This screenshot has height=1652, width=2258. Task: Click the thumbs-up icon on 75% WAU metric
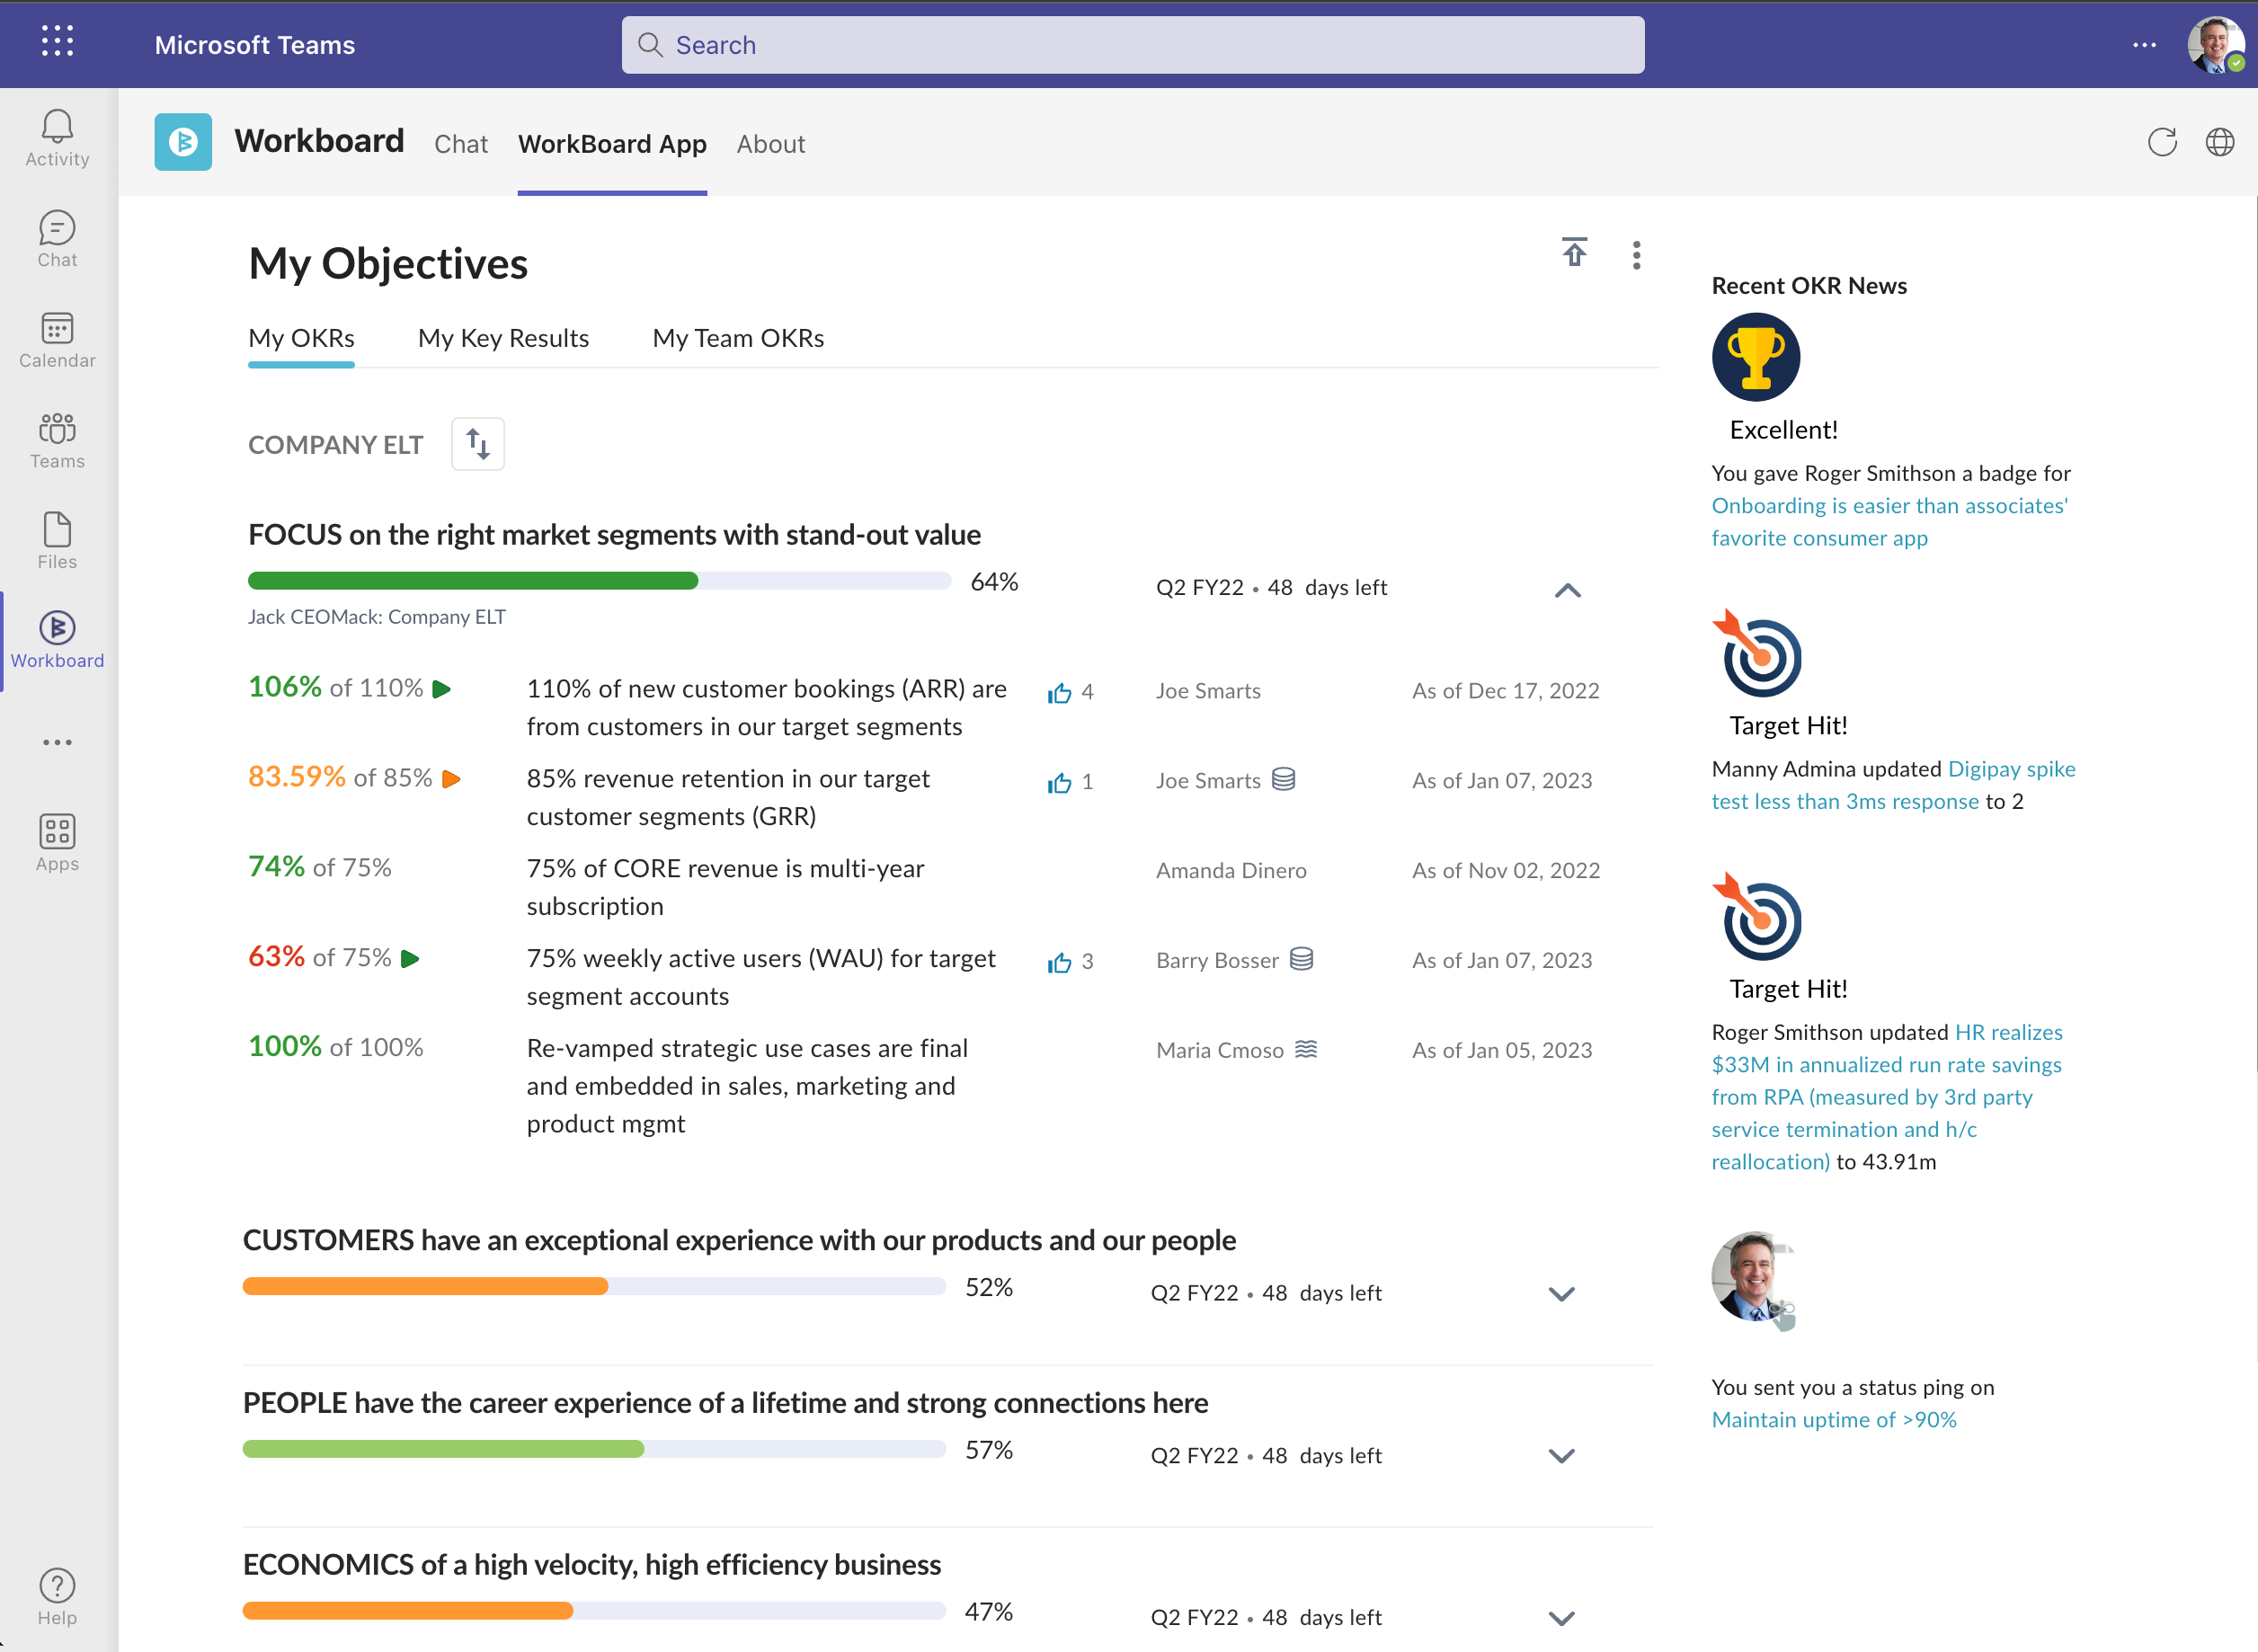1055,959
